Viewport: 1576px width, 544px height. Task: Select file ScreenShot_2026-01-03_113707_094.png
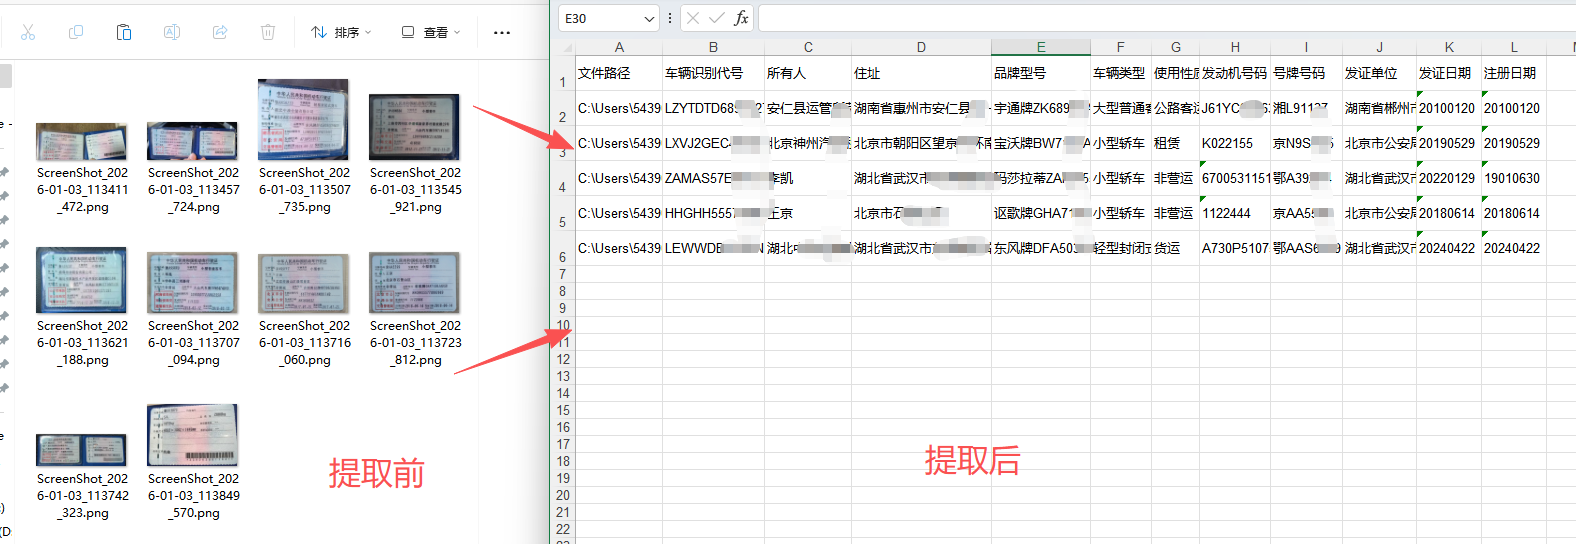point(193,310)
